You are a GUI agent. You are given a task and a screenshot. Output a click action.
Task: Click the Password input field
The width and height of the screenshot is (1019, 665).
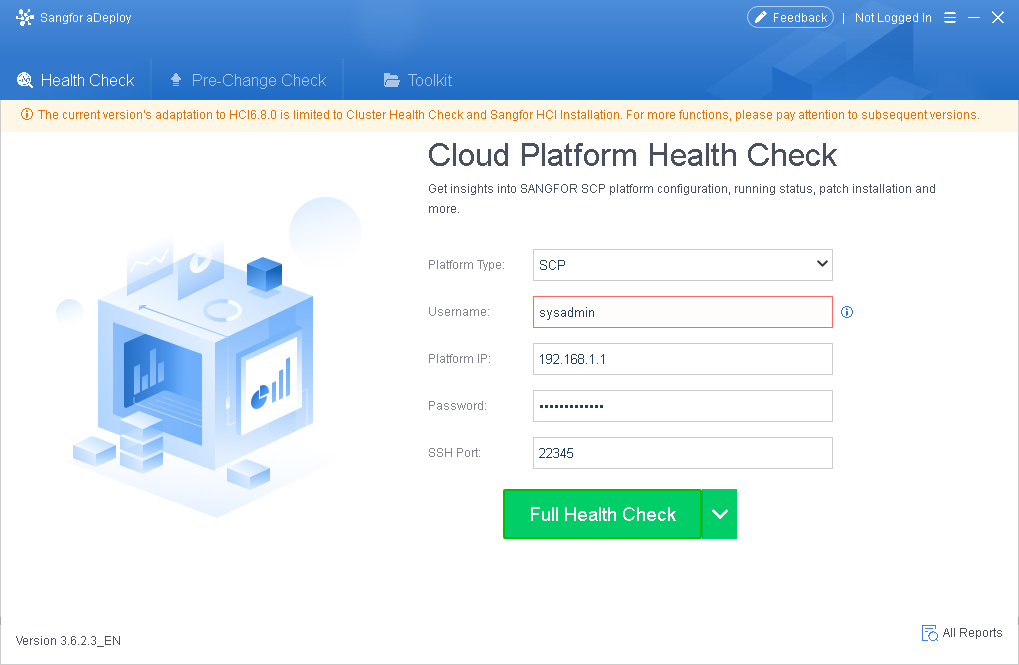click(x=682, y=406)
